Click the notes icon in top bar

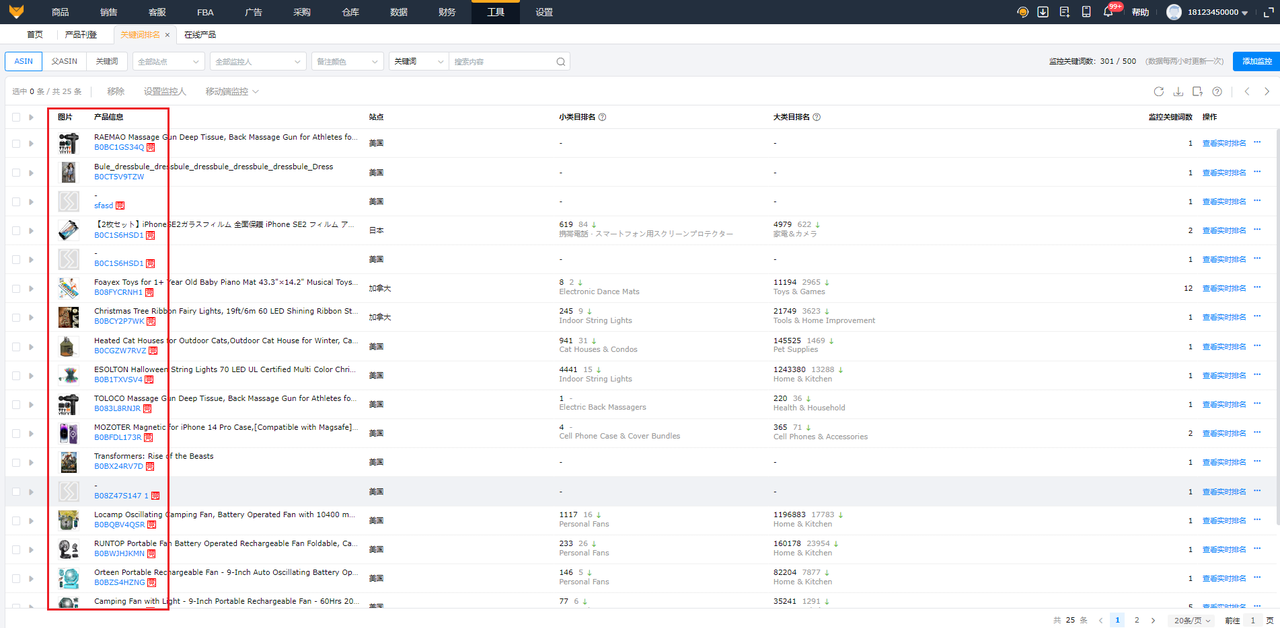pos(1064,12)
